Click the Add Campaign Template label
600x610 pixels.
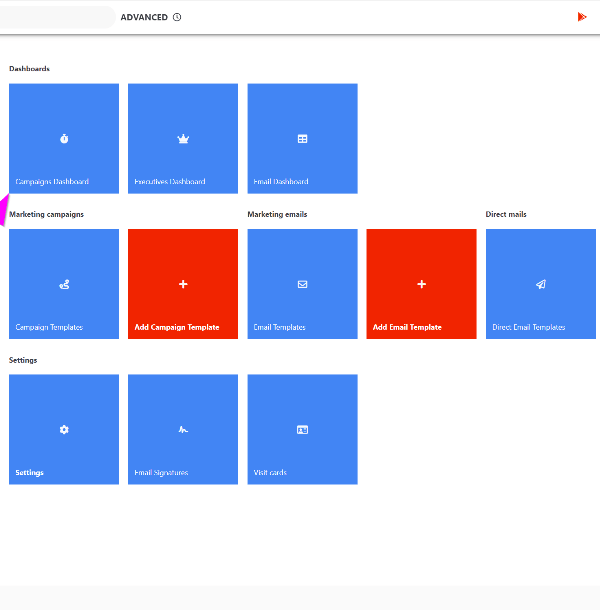[177, 327]
